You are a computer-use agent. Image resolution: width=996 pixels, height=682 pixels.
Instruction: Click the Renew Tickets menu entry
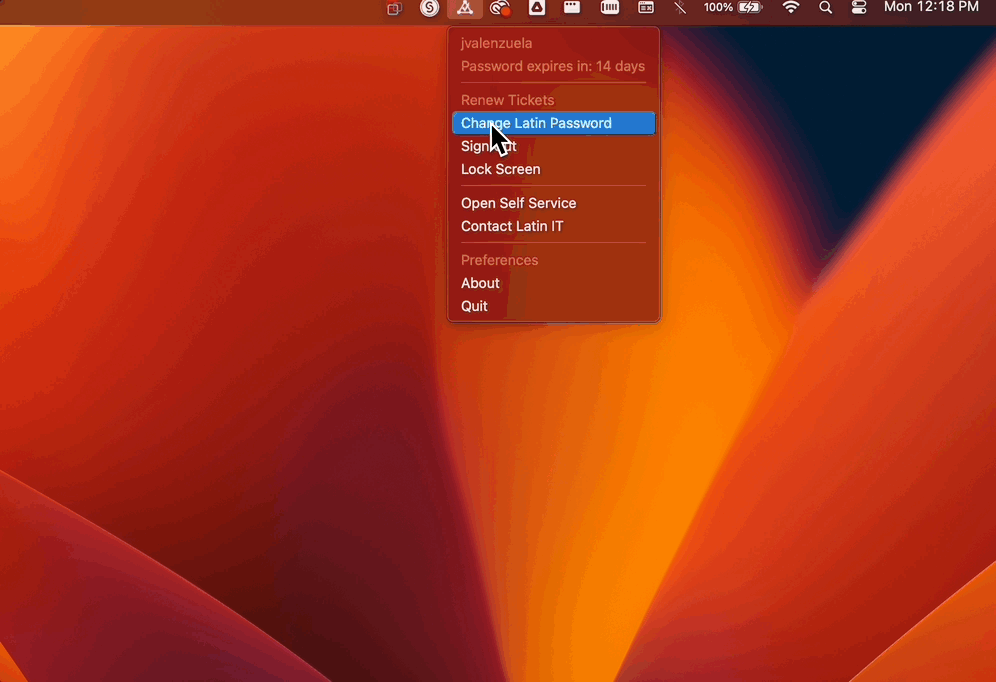tap(508, 100)
